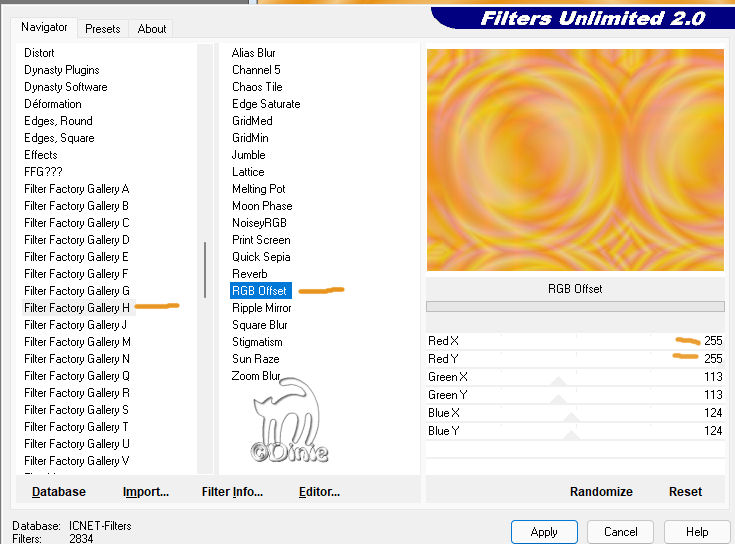Viewport: 735px width, 544px height.
Task: Choose the Jumble filter
Action: pos(248,155)
